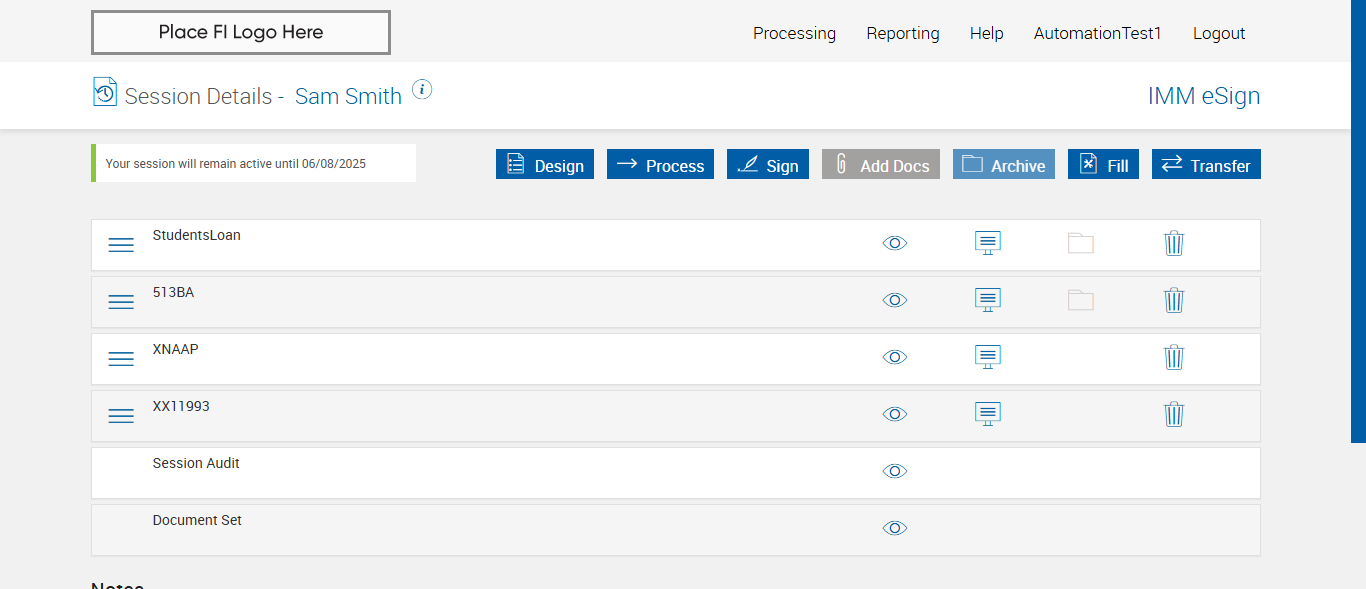1366x589 pixels.
Task: Open the presentation icon for StudentsLoan
Action: click(x=988, y=243)
